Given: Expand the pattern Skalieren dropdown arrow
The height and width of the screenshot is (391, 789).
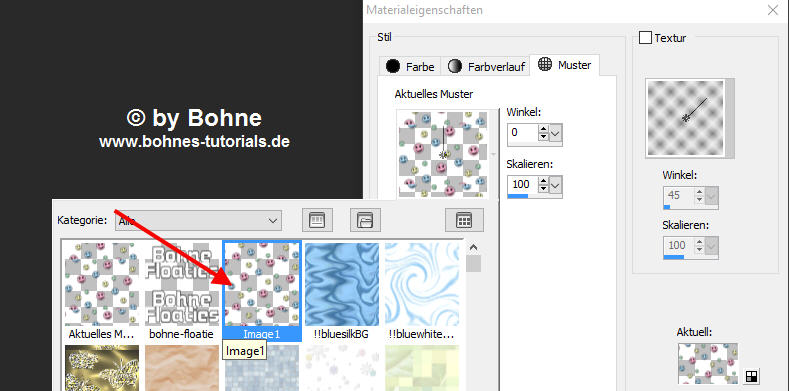Looking at the screenshot, I should (556, 186).
